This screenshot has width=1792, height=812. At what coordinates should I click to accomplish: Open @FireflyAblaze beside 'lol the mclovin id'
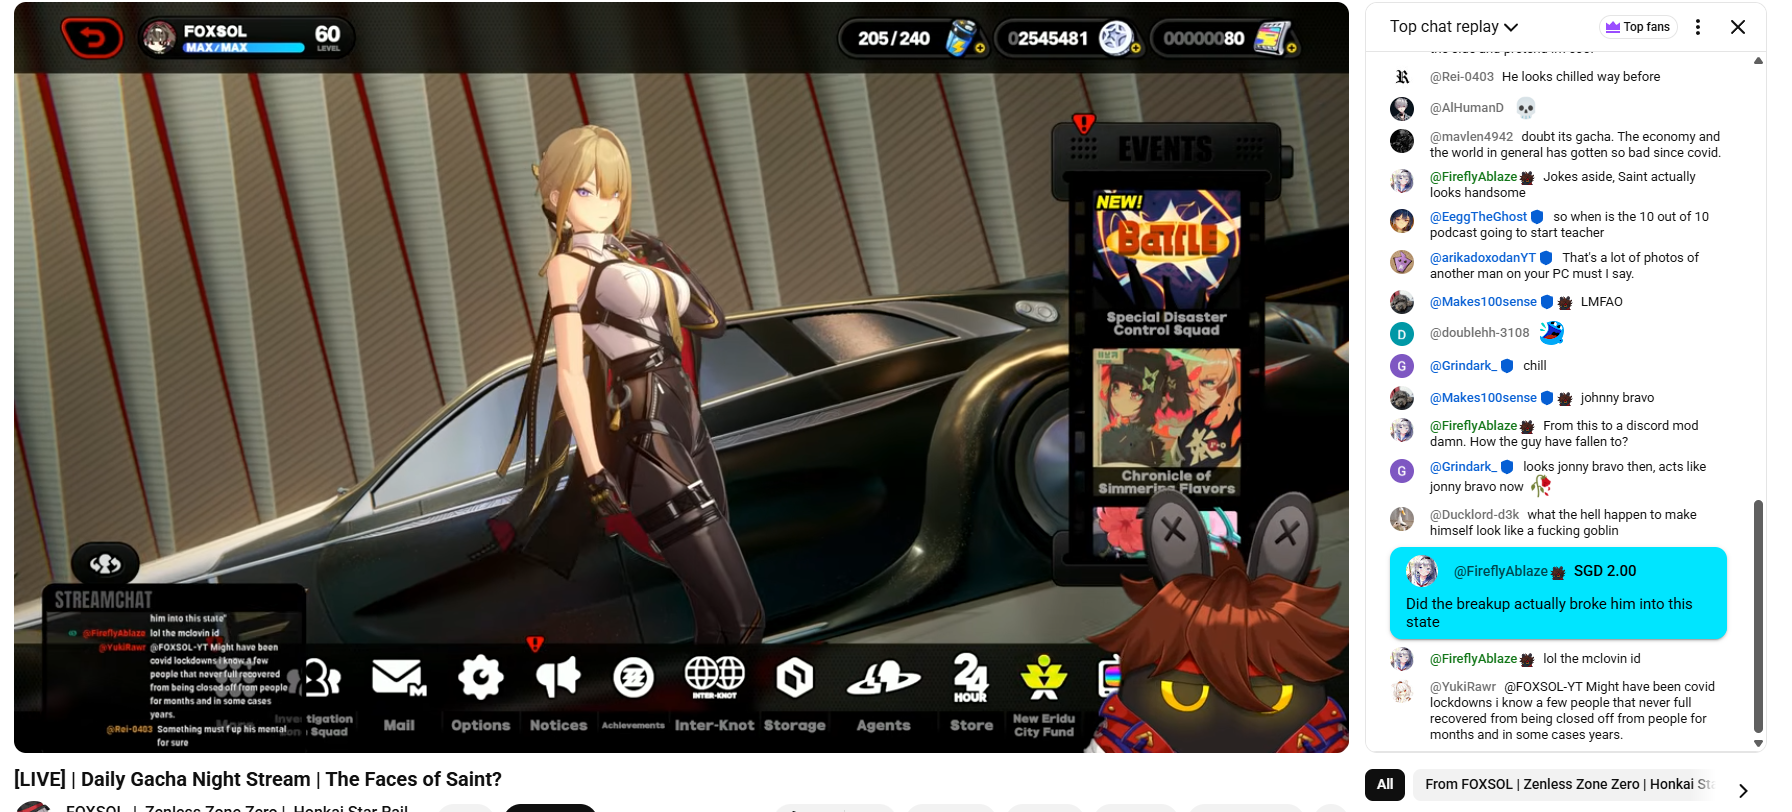click(x=1473, y=659)
